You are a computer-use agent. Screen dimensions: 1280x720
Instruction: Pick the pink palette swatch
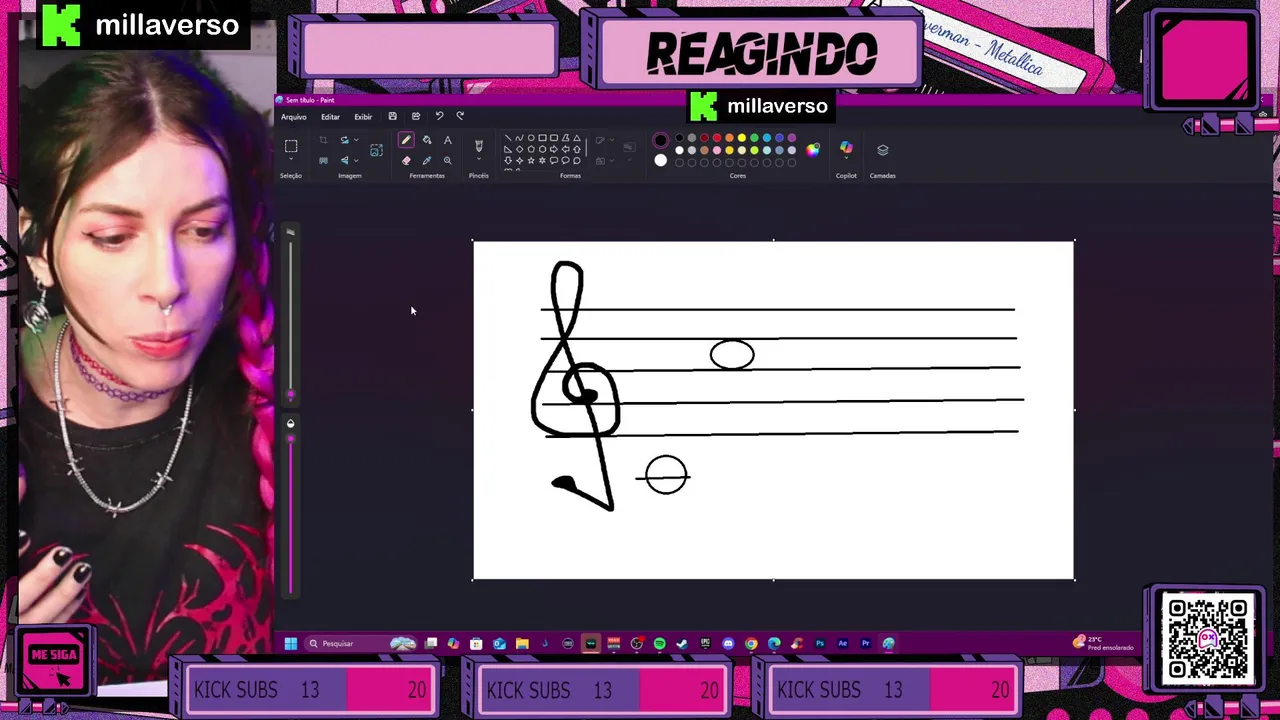717,150
